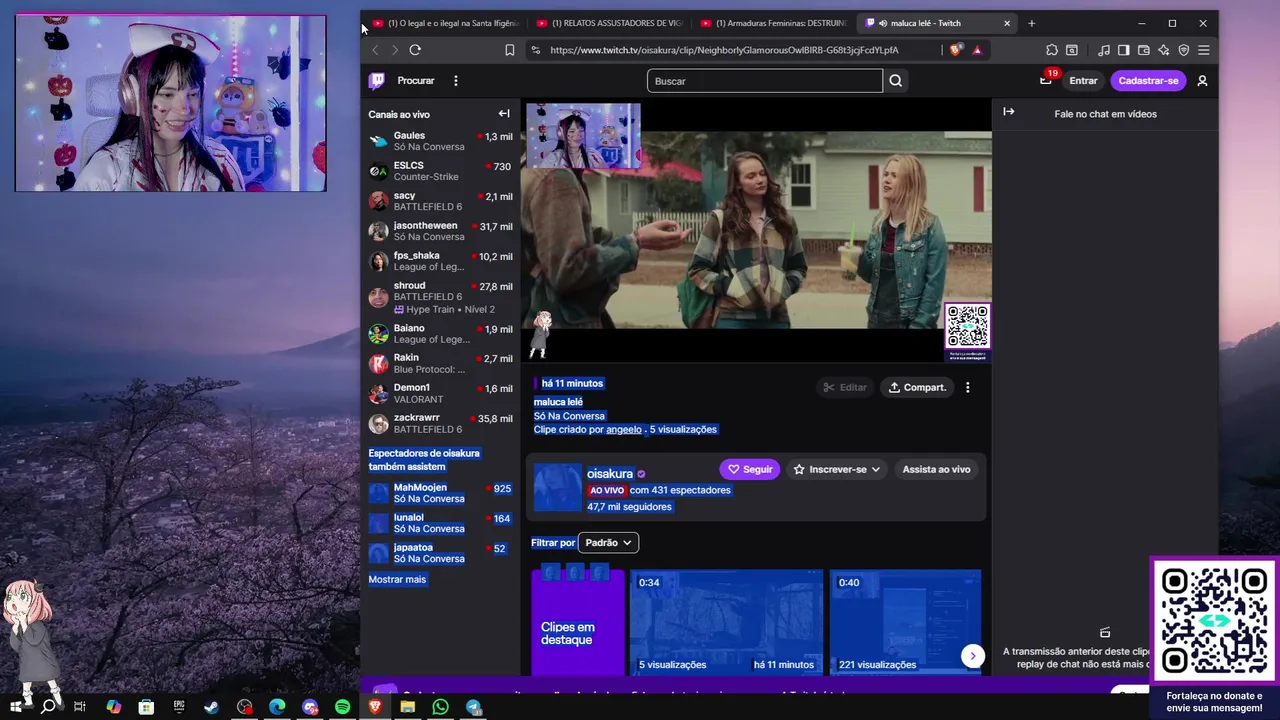Click the Windows Start button

pos(16,707)
